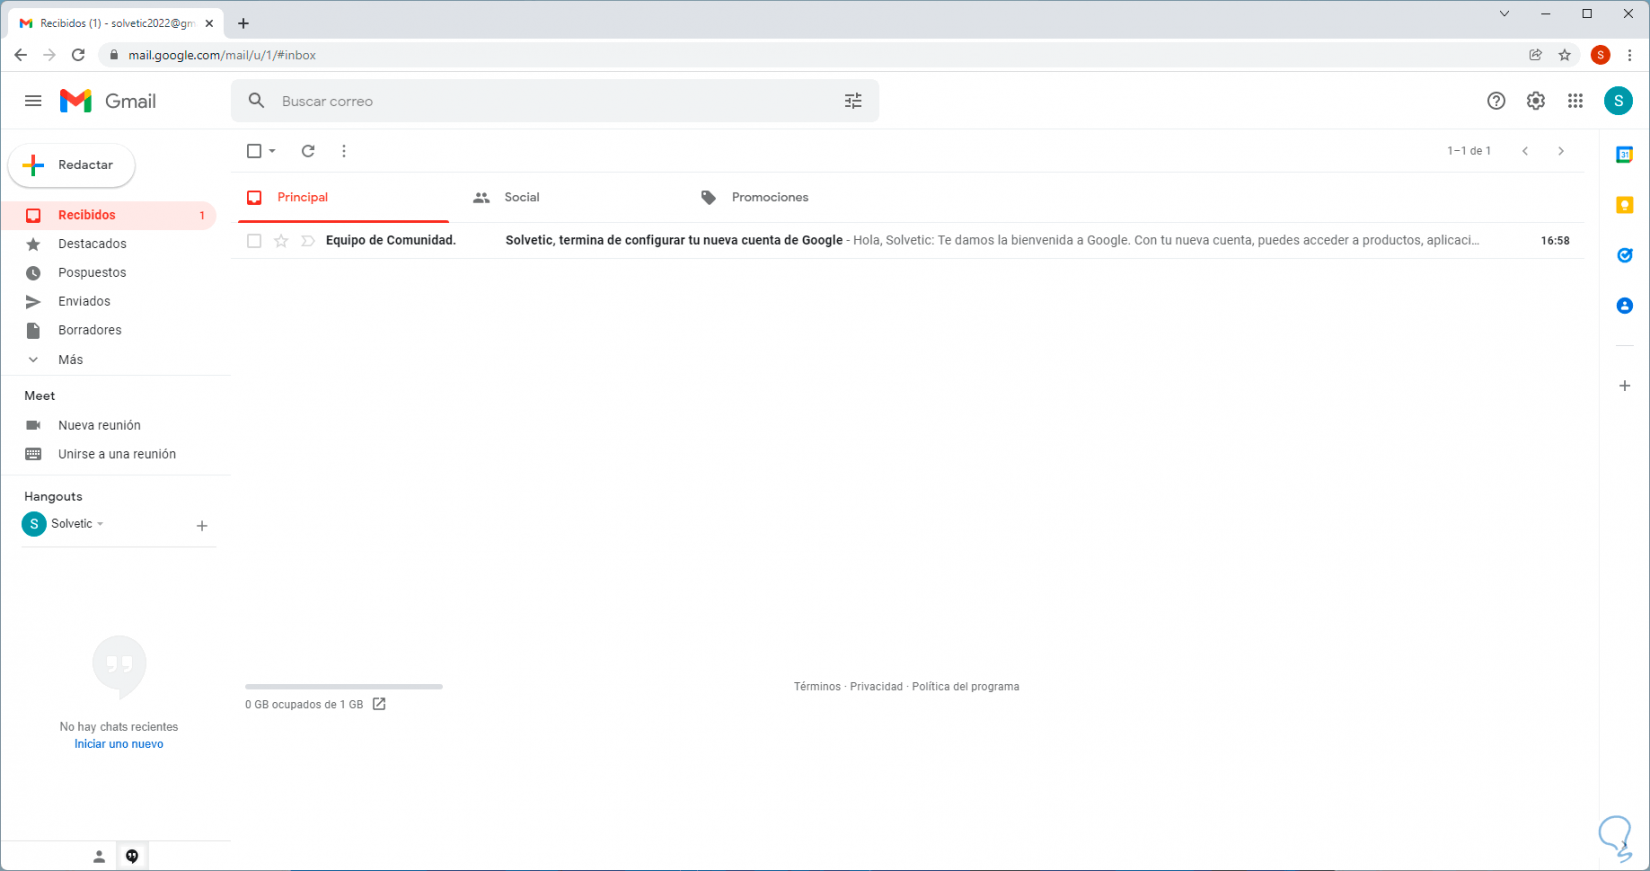Open the Recibidos folder
1650x871 pixels.
point(109,215)
